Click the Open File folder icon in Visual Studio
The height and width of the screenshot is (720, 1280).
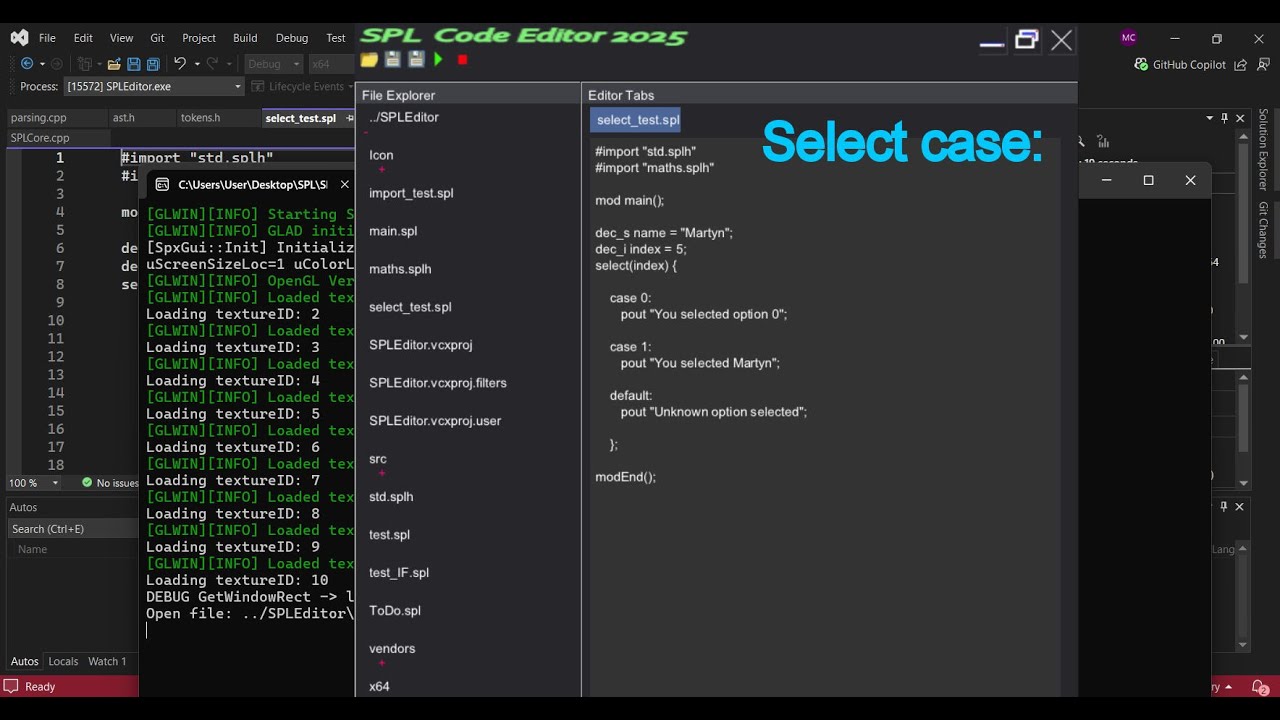tap(114, 63)
